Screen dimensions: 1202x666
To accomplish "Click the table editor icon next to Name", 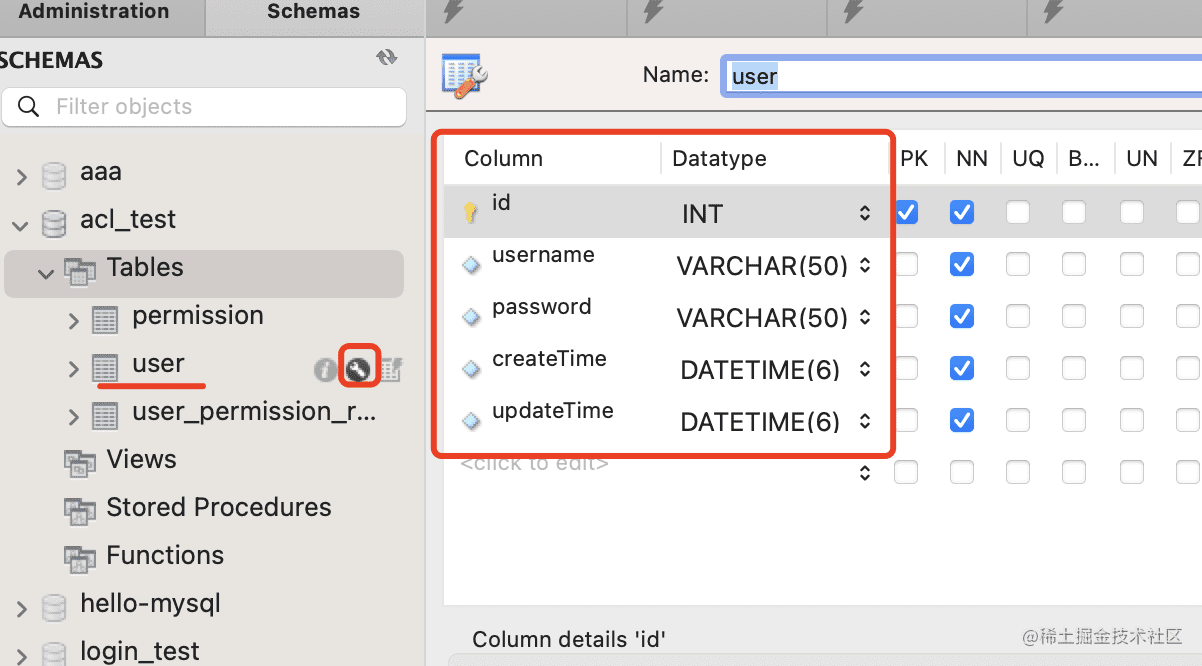I will tap(464, 76).
